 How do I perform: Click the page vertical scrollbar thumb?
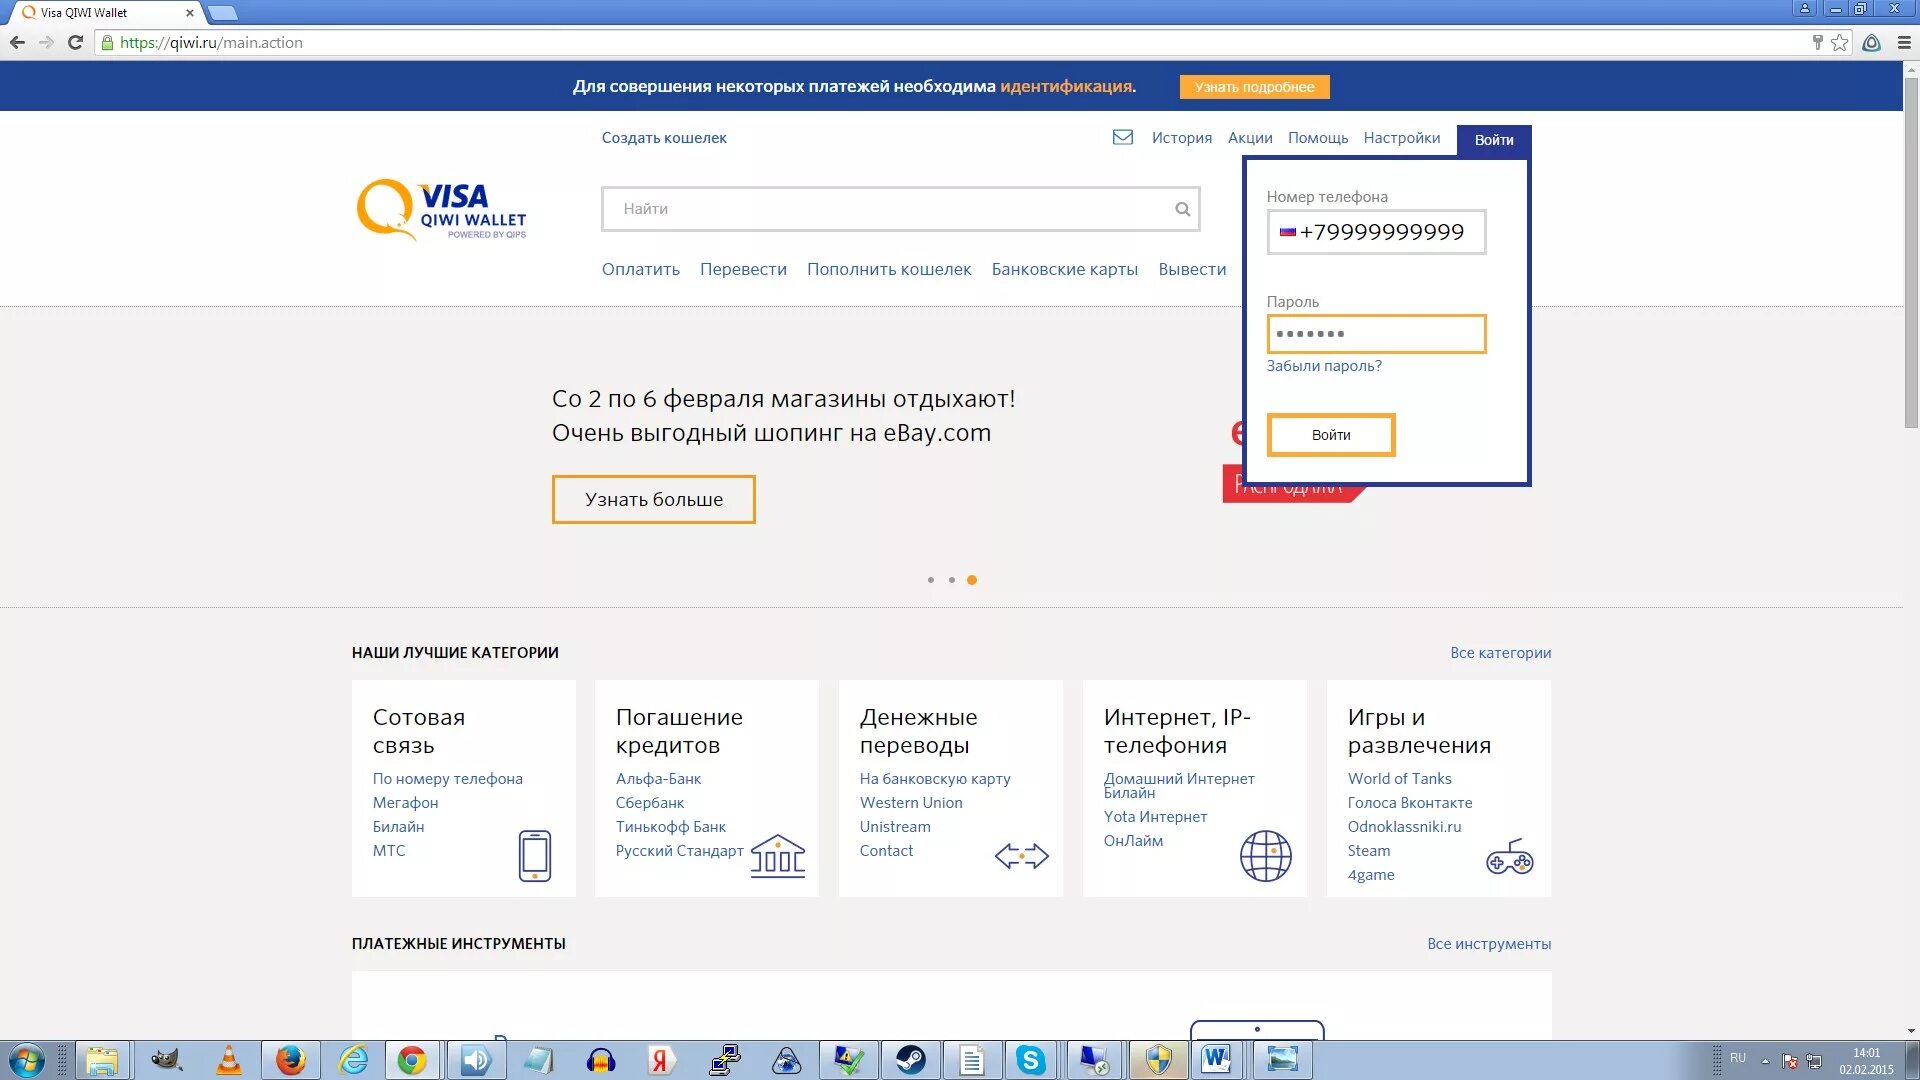tap(1910, 253)
